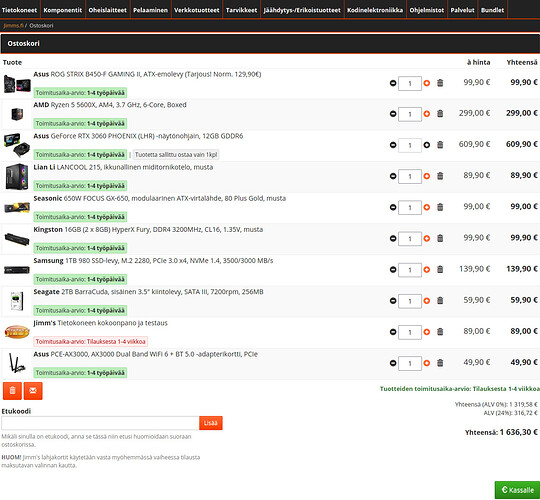Screen dimensions: 540x500
Task: Click the Asus PCE-AX3000 antenna thumbnail
Action: [17, 363]
